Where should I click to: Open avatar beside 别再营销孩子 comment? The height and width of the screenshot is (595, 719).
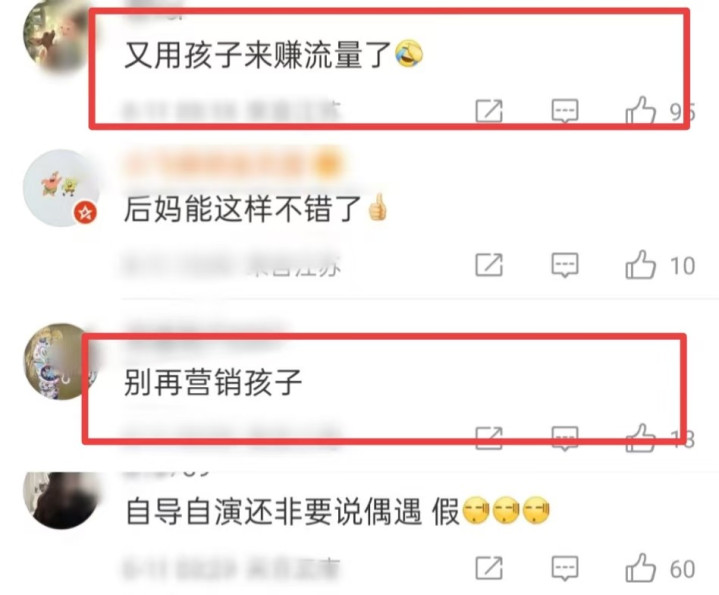(57, 361)
